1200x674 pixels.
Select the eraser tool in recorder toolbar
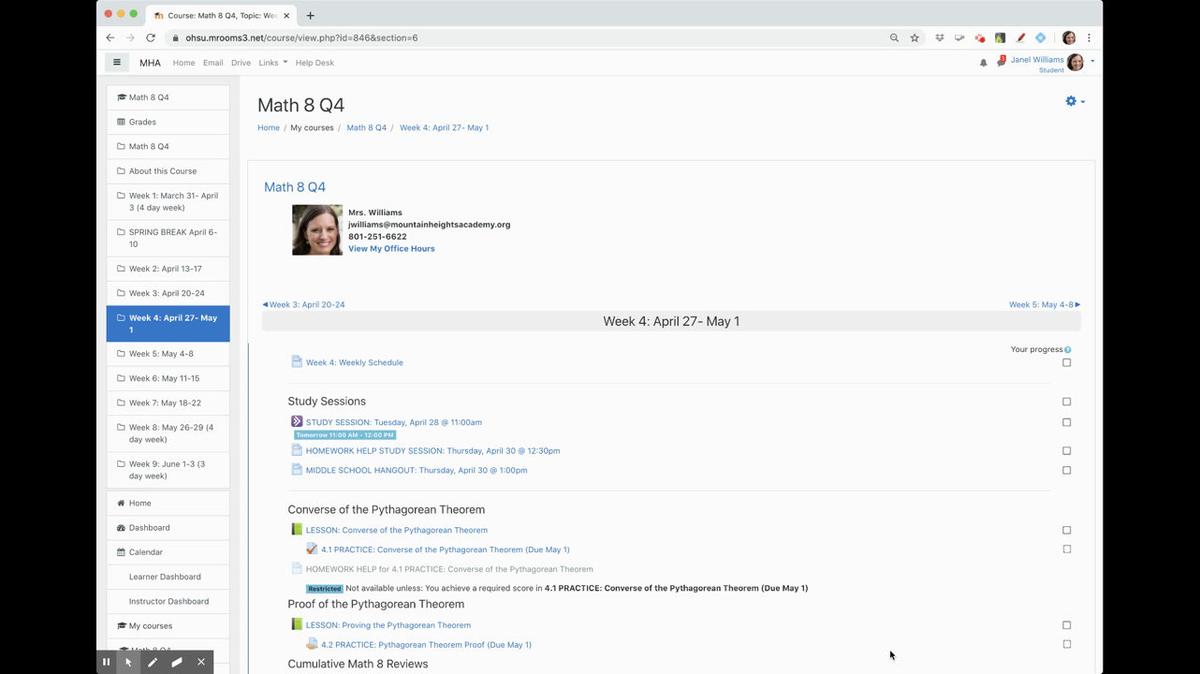[177, 662]
